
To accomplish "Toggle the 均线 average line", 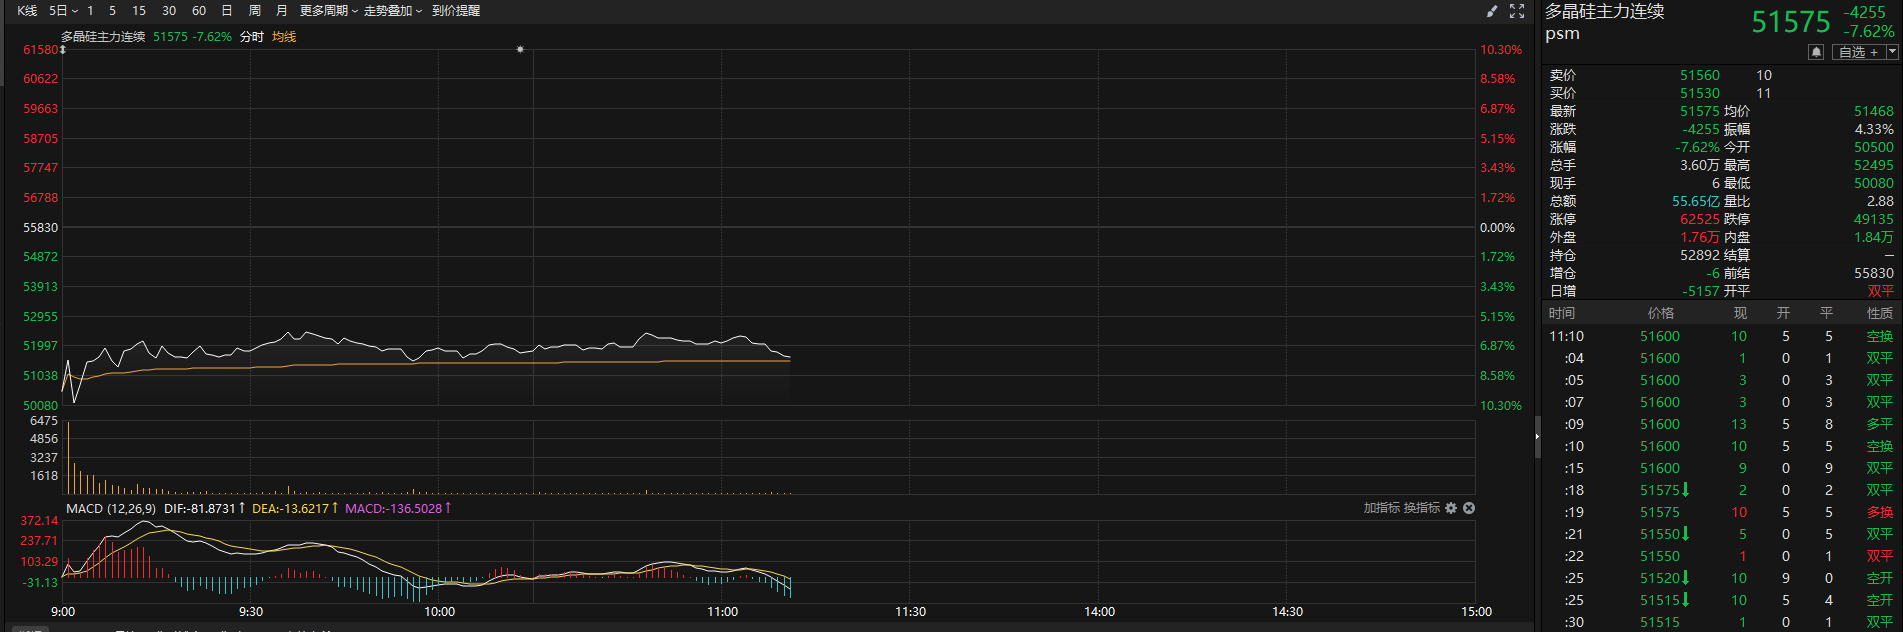I will point(284,37).
